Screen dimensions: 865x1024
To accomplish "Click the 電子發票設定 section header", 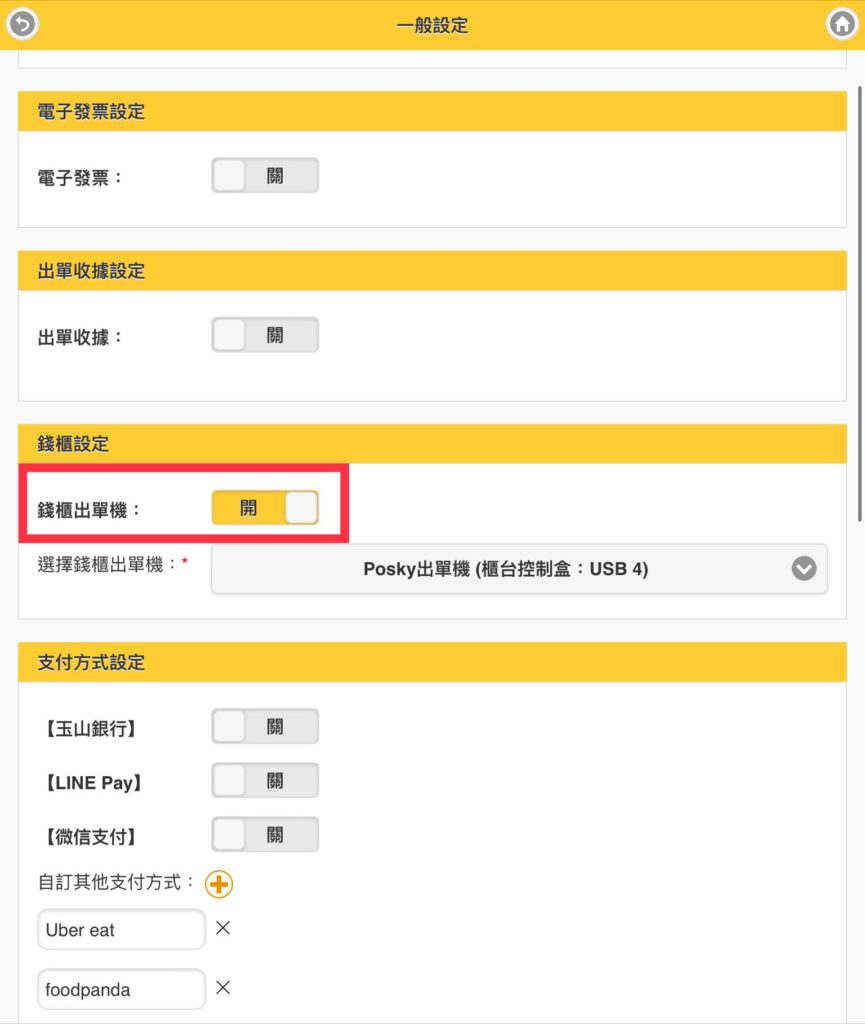I will [x=432, y=112].
